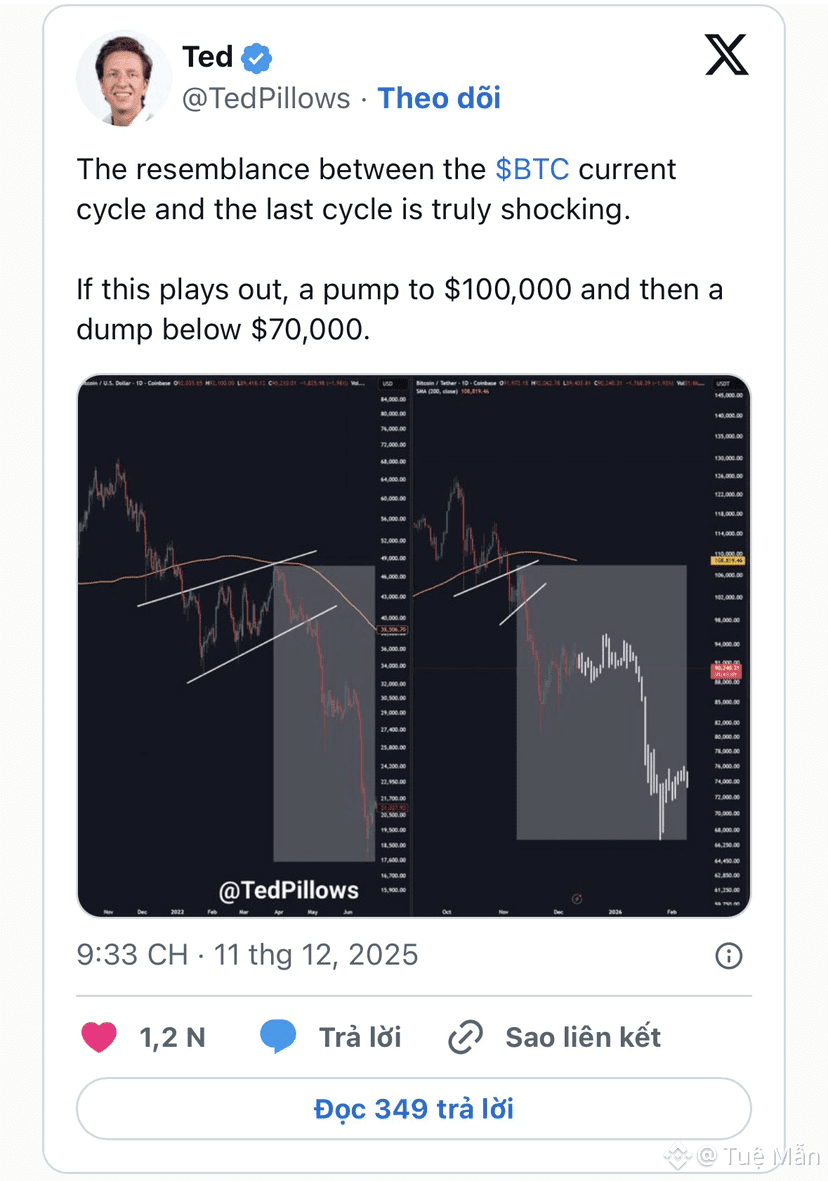Follow the account via Theo dõi link
The image size is (828, 1181).
[439, 98]
